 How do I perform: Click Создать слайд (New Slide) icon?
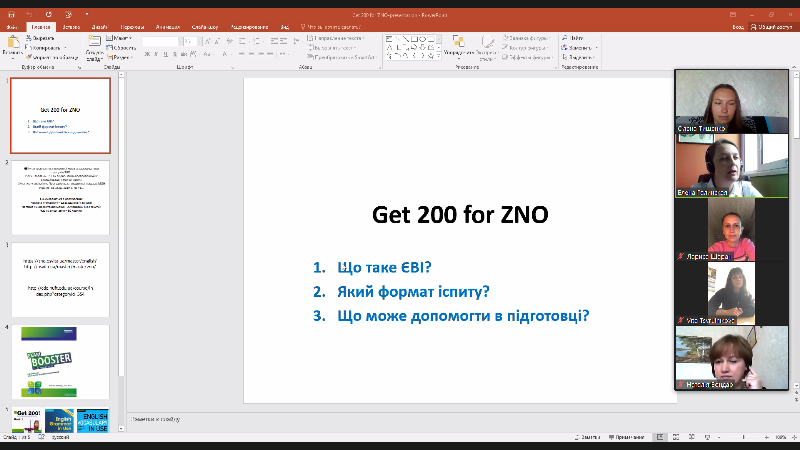(x=94, y=42)
